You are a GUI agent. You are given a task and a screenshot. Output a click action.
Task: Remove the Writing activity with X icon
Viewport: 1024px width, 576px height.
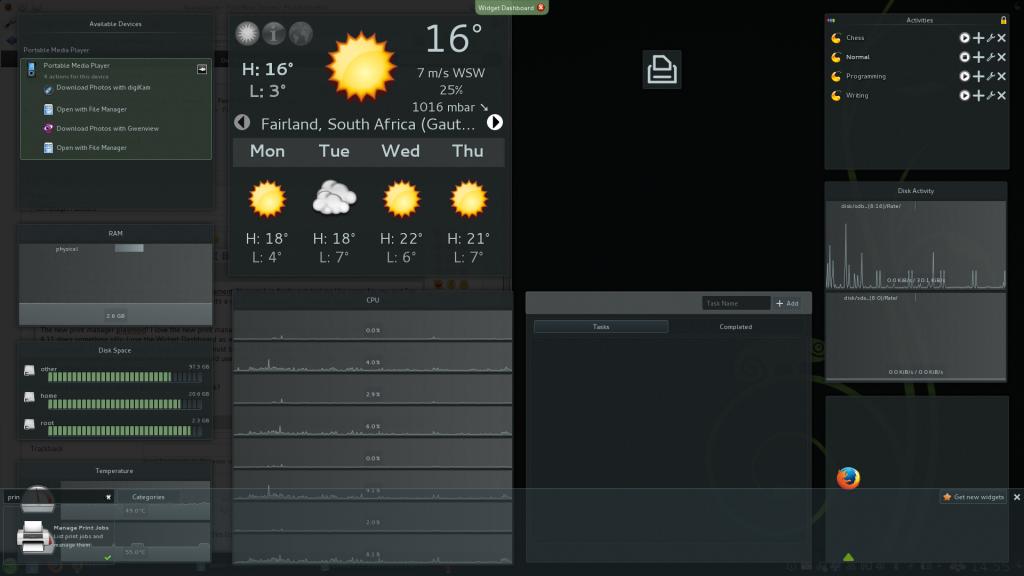(1002, 96)
